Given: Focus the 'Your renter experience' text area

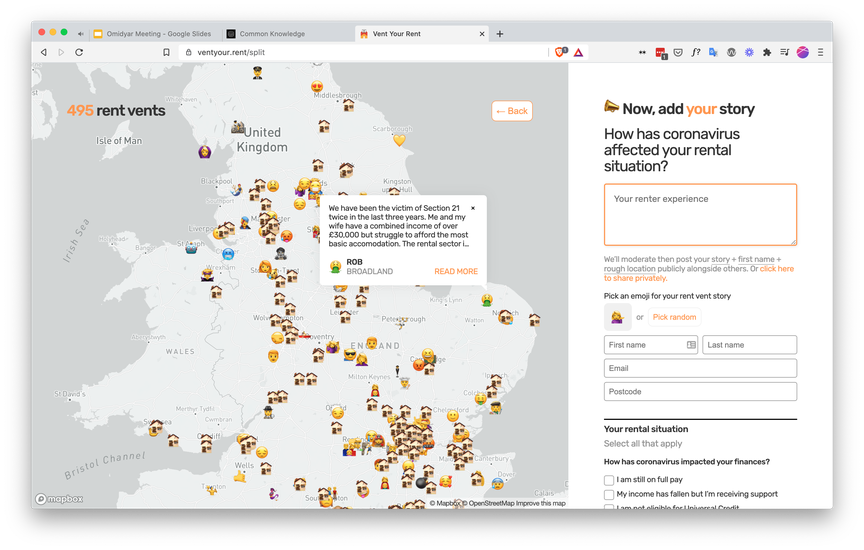Looking at the screenshot, I should coord(700,214).
